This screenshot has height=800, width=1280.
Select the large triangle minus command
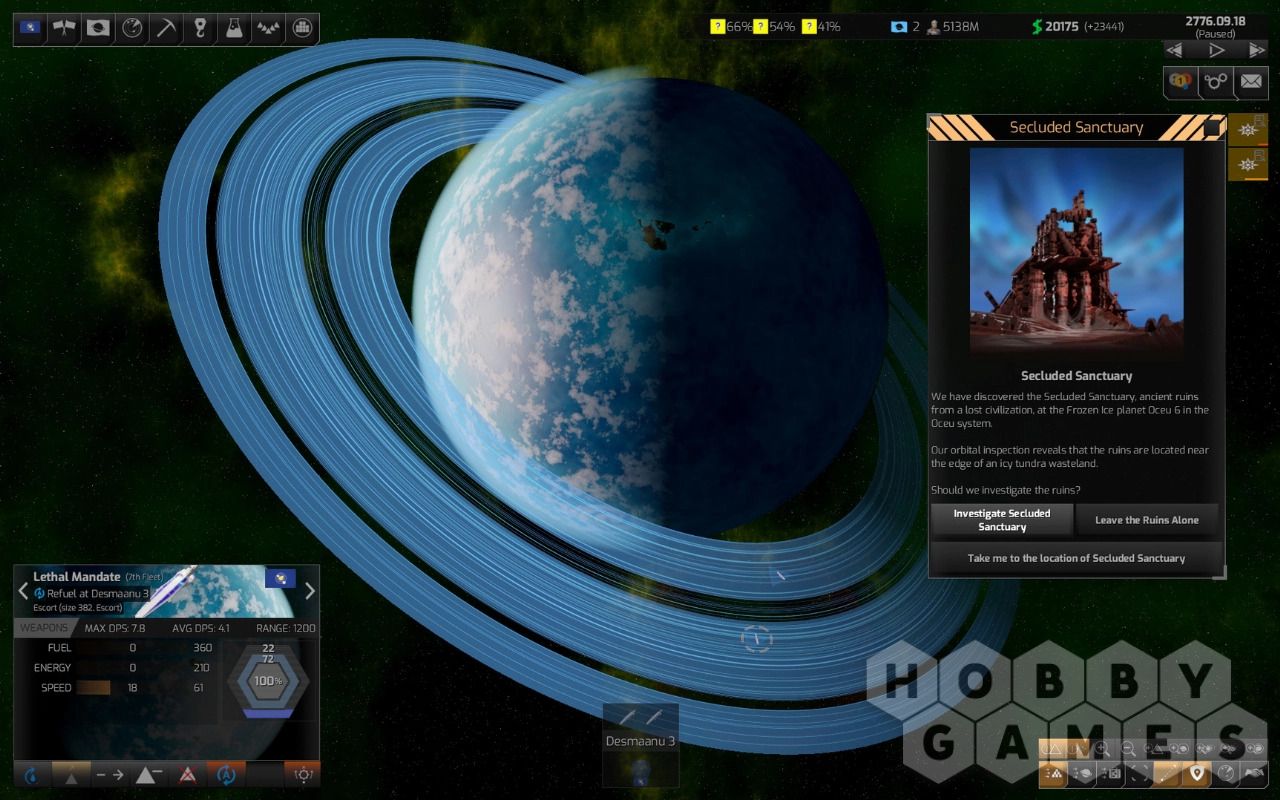(149, 774)
